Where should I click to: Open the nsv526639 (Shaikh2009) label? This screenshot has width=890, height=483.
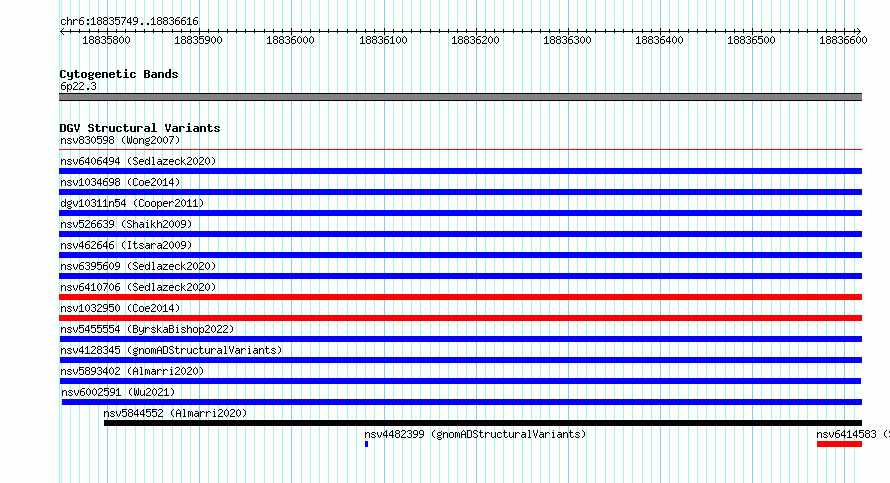[126, 224]
